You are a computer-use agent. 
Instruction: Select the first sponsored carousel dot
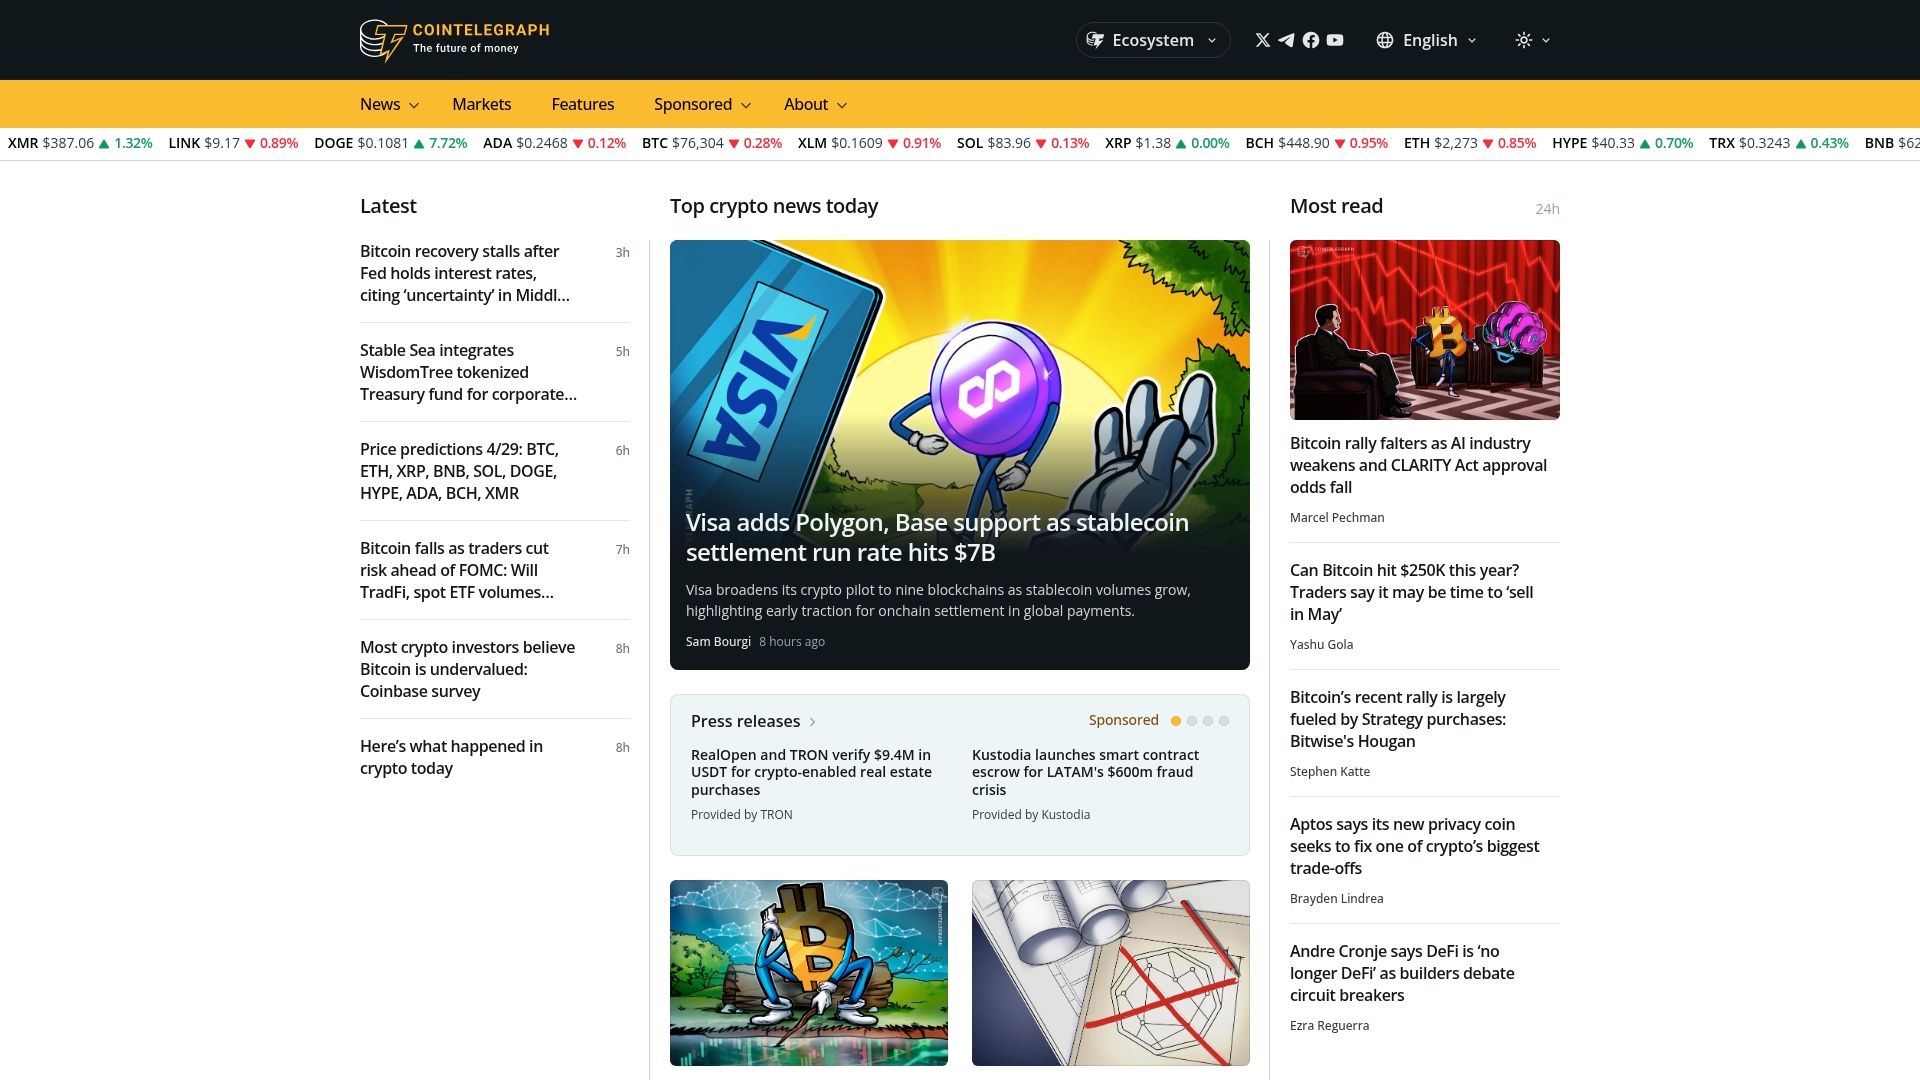tap(1176, 721)
